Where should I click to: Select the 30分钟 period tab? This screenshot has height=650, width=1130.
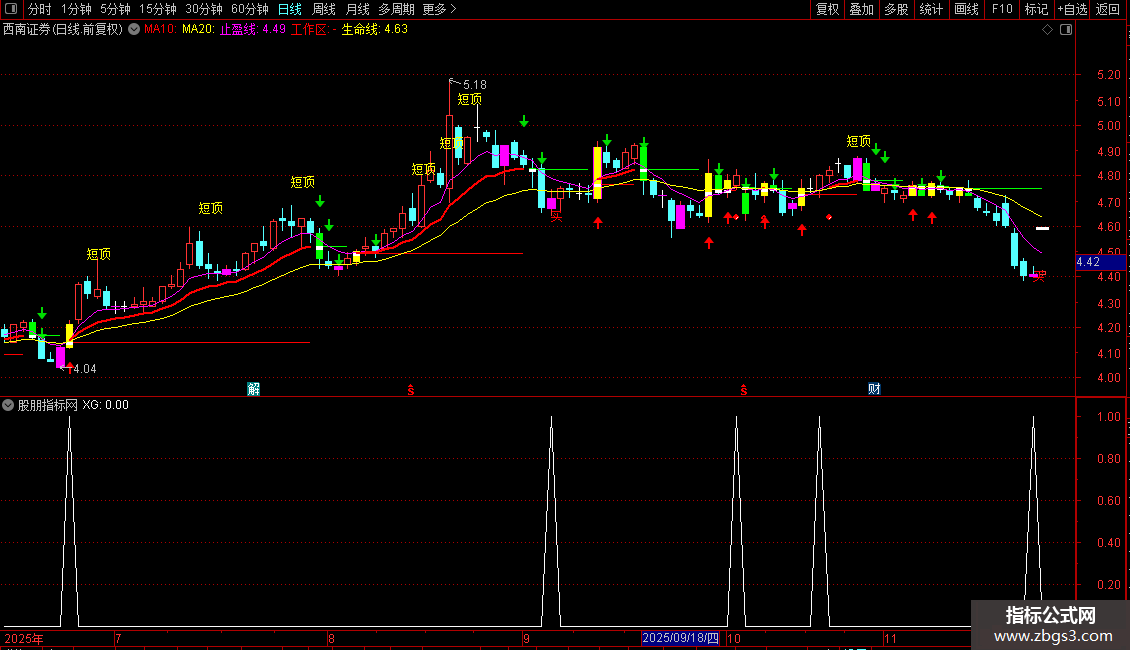tap(204, 9)
